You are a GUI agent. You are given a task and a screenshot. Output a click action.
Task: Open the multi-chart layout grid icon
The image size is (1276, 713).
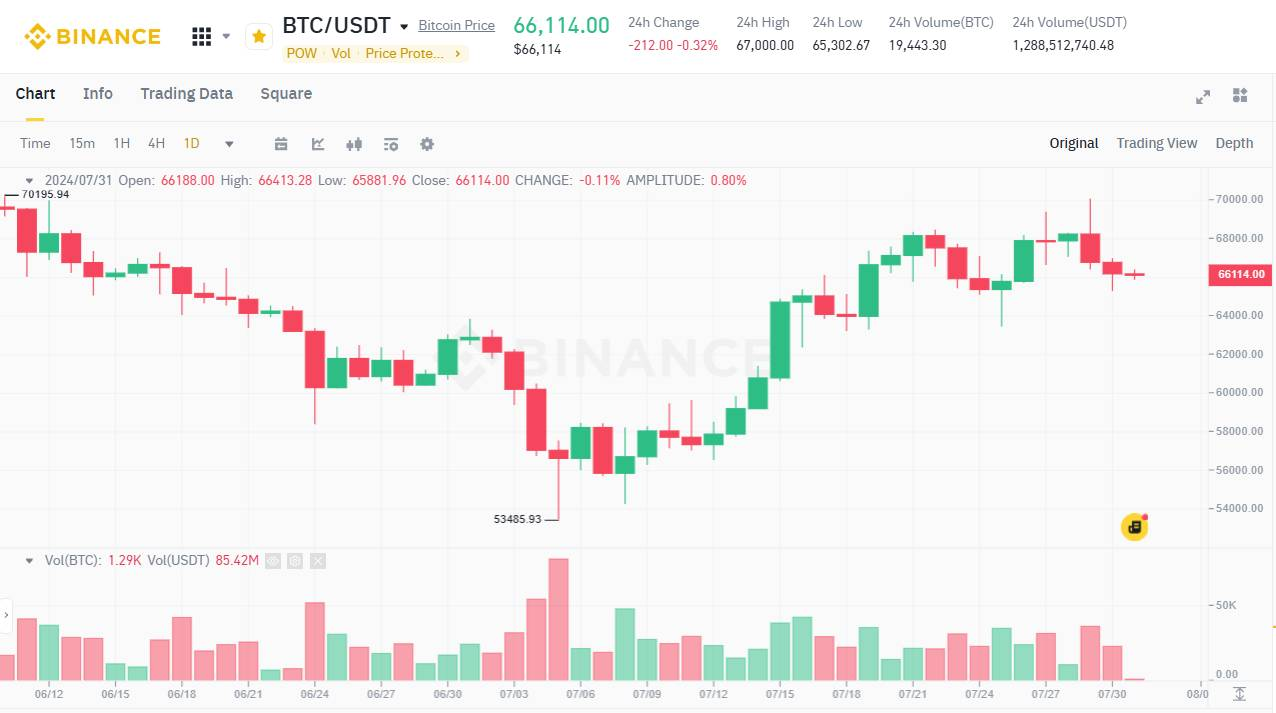[1240, 95]
